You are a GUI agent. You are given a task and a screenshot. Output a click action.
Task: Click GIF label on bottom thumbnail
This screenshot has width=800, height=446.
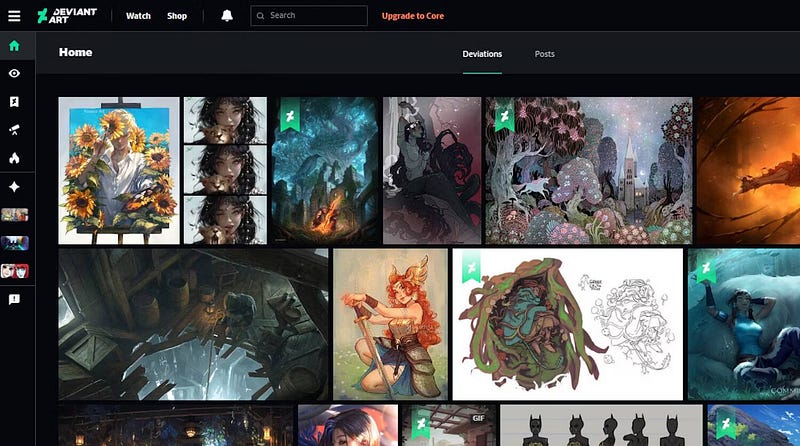pos(479,418)
